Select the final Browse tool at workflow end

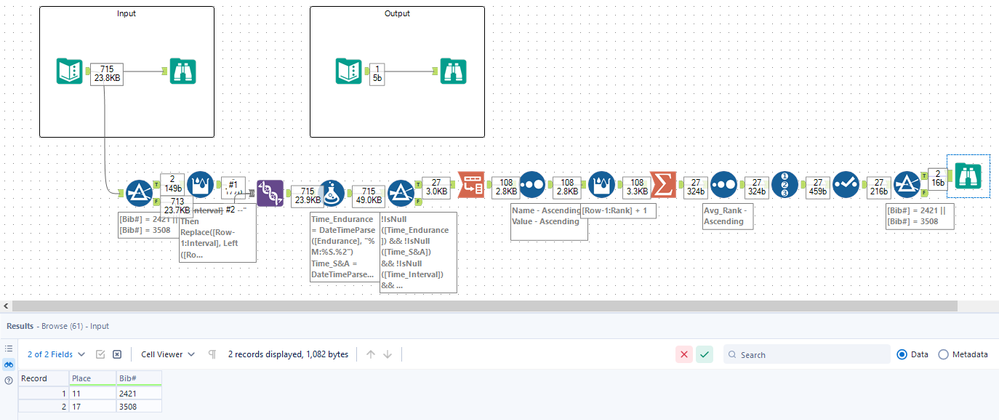tap(968, 175)
